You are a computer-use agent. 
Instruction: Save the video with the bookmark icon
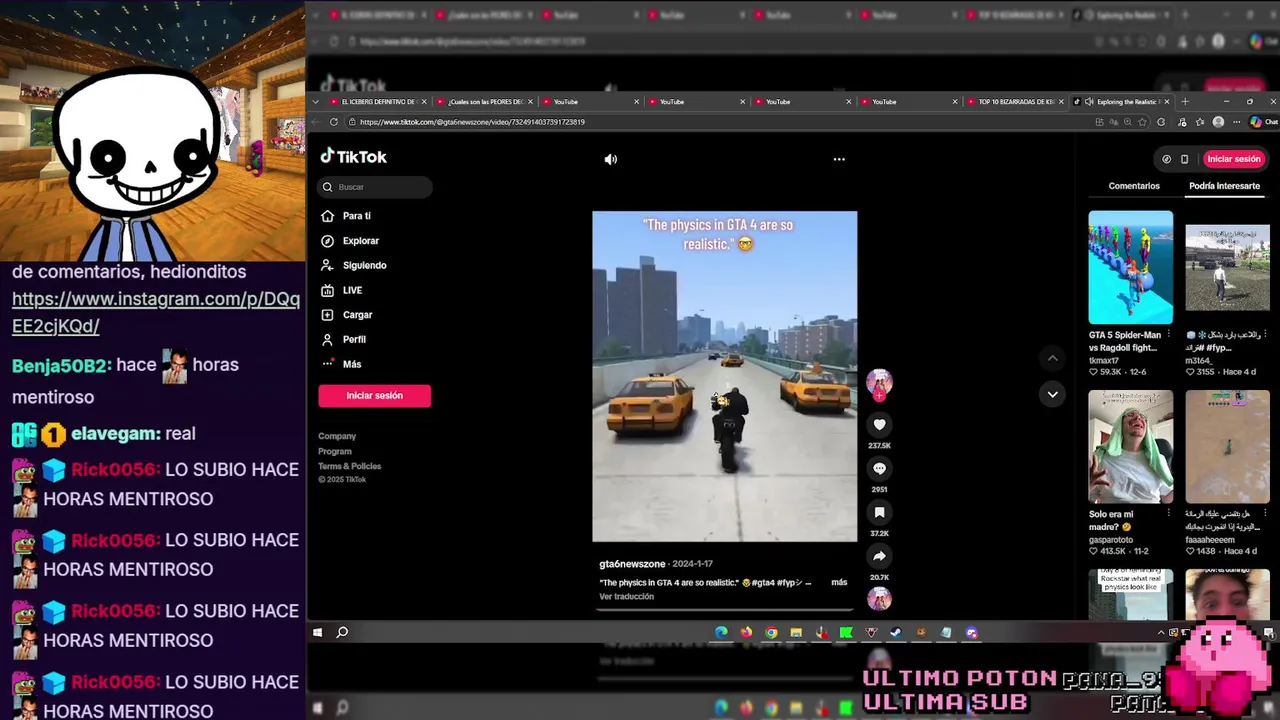tap(879, 512)
